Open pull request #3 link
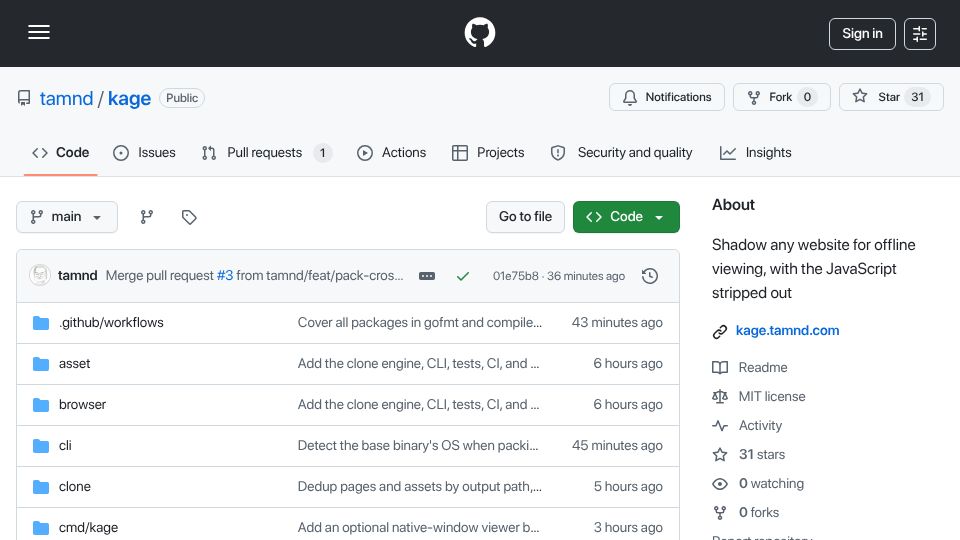 point(225,276)
